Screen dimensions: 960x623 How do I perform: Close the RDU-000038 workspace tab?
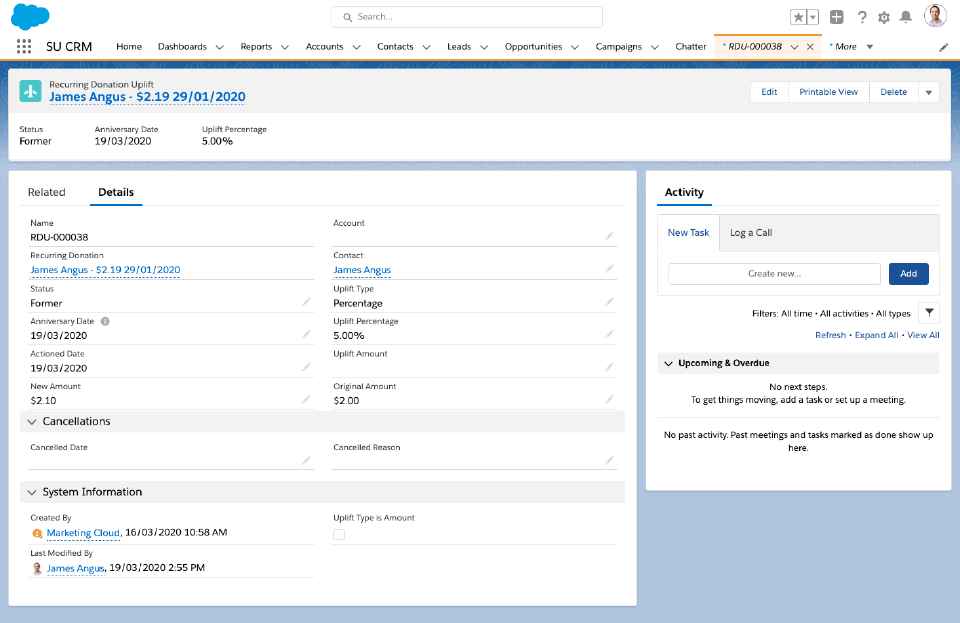[810, 47]
